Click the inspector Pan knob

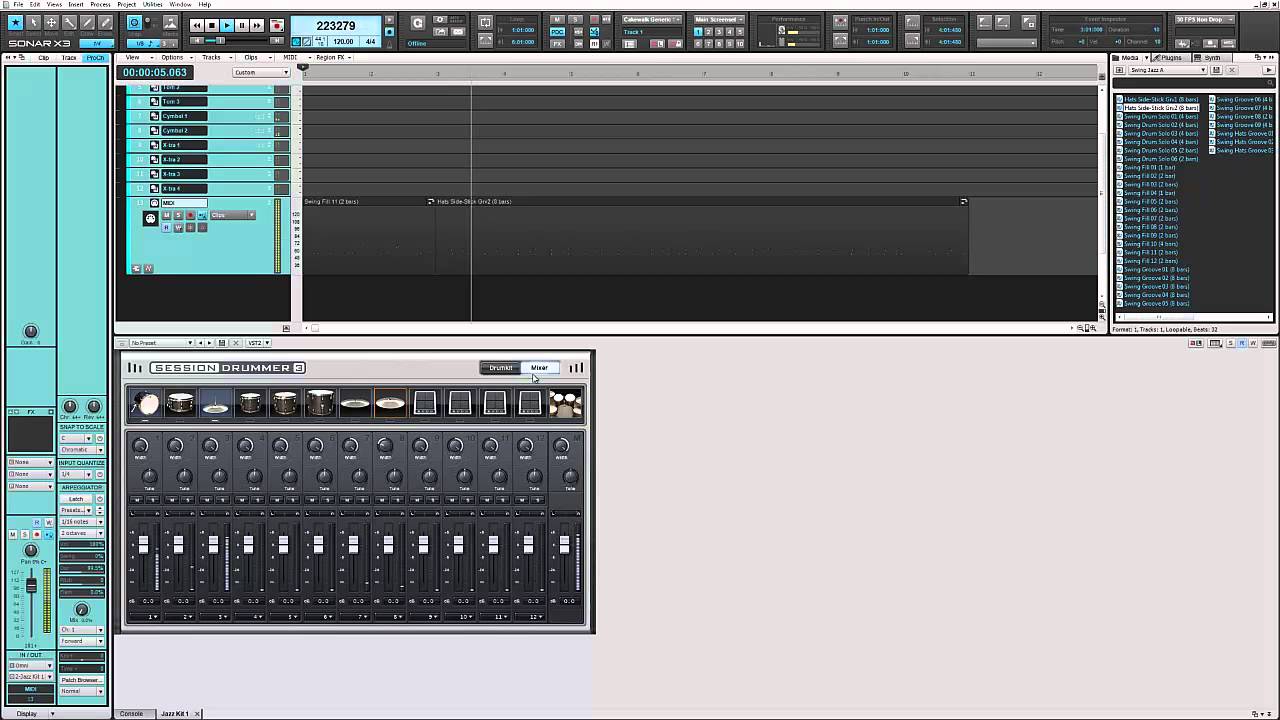tap(31, 551)
